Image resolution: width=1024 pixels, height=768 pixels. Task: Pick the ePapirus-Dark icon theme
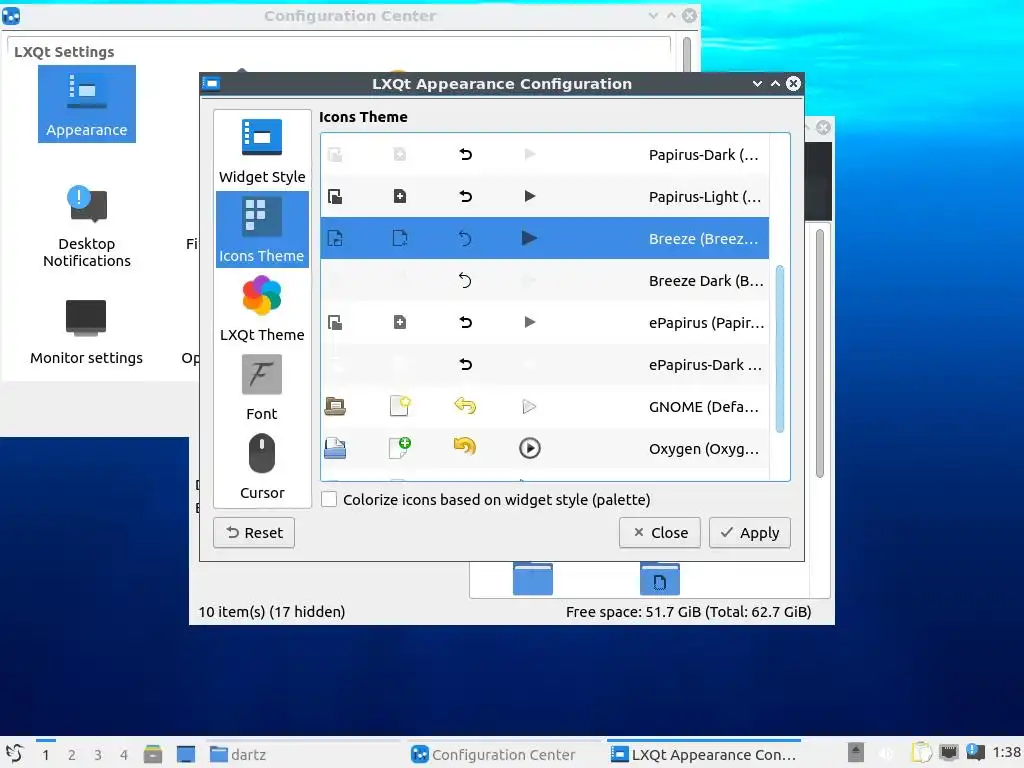545,364
